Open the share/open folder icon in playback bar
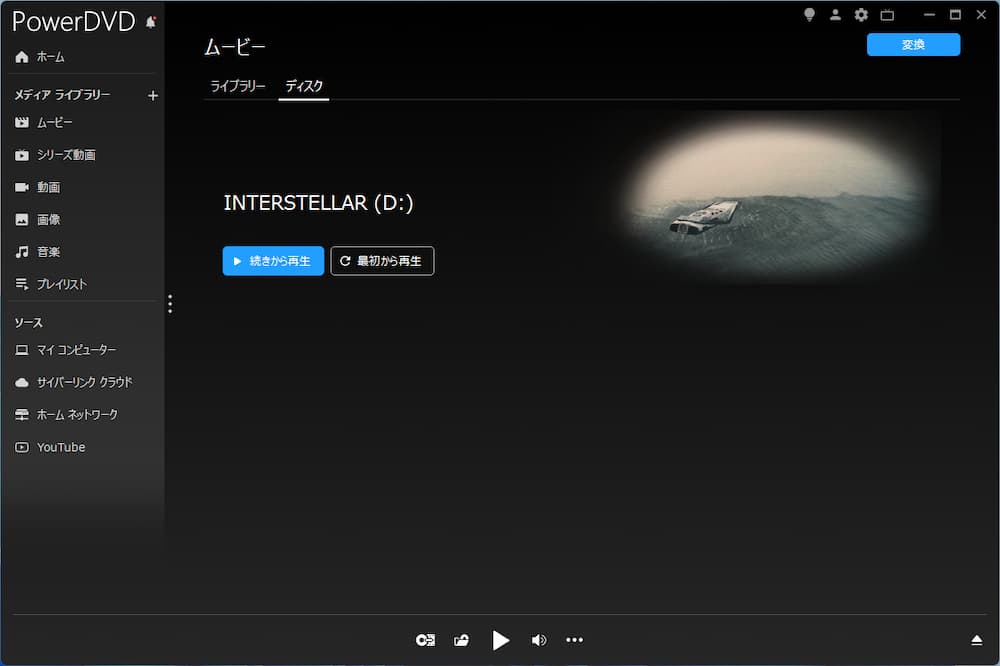 462,640
